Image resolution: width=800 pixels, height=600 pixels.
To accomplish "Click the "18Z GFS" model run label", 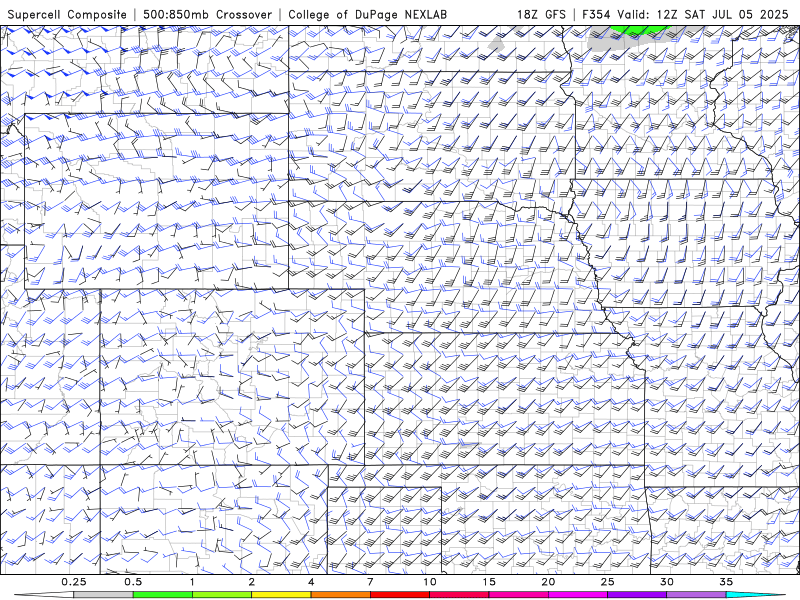I will (x=541, y=14).
